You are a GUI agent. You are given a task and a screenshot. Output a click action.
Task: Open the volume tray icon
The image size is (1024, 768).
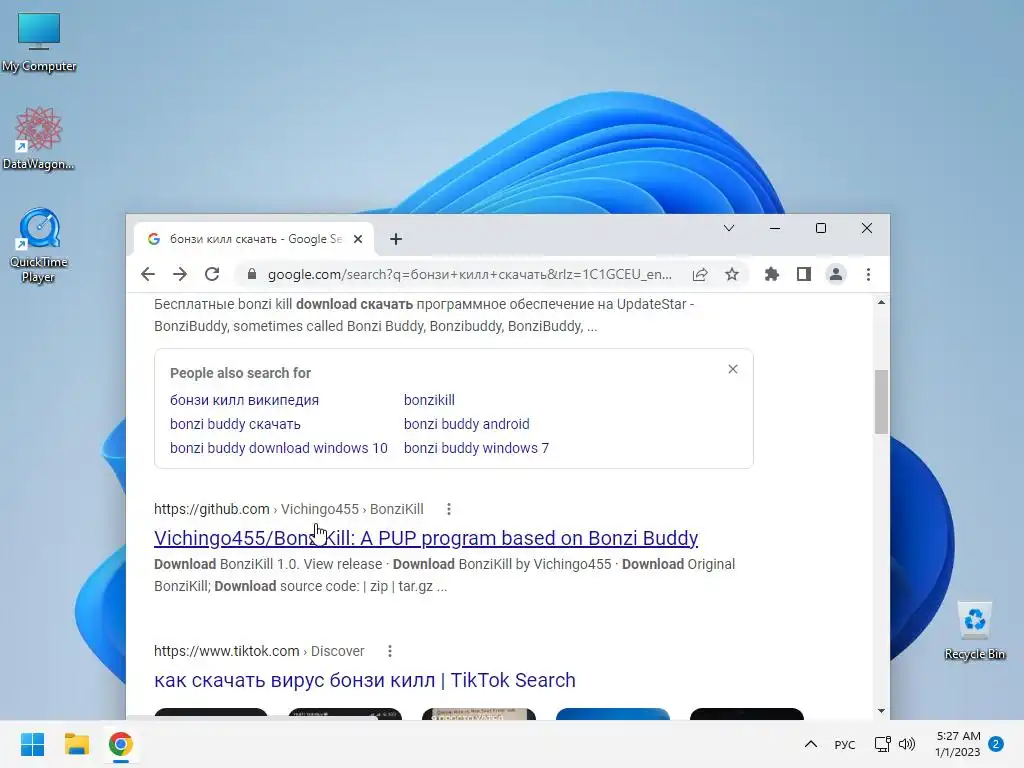[x=906, y=744]
